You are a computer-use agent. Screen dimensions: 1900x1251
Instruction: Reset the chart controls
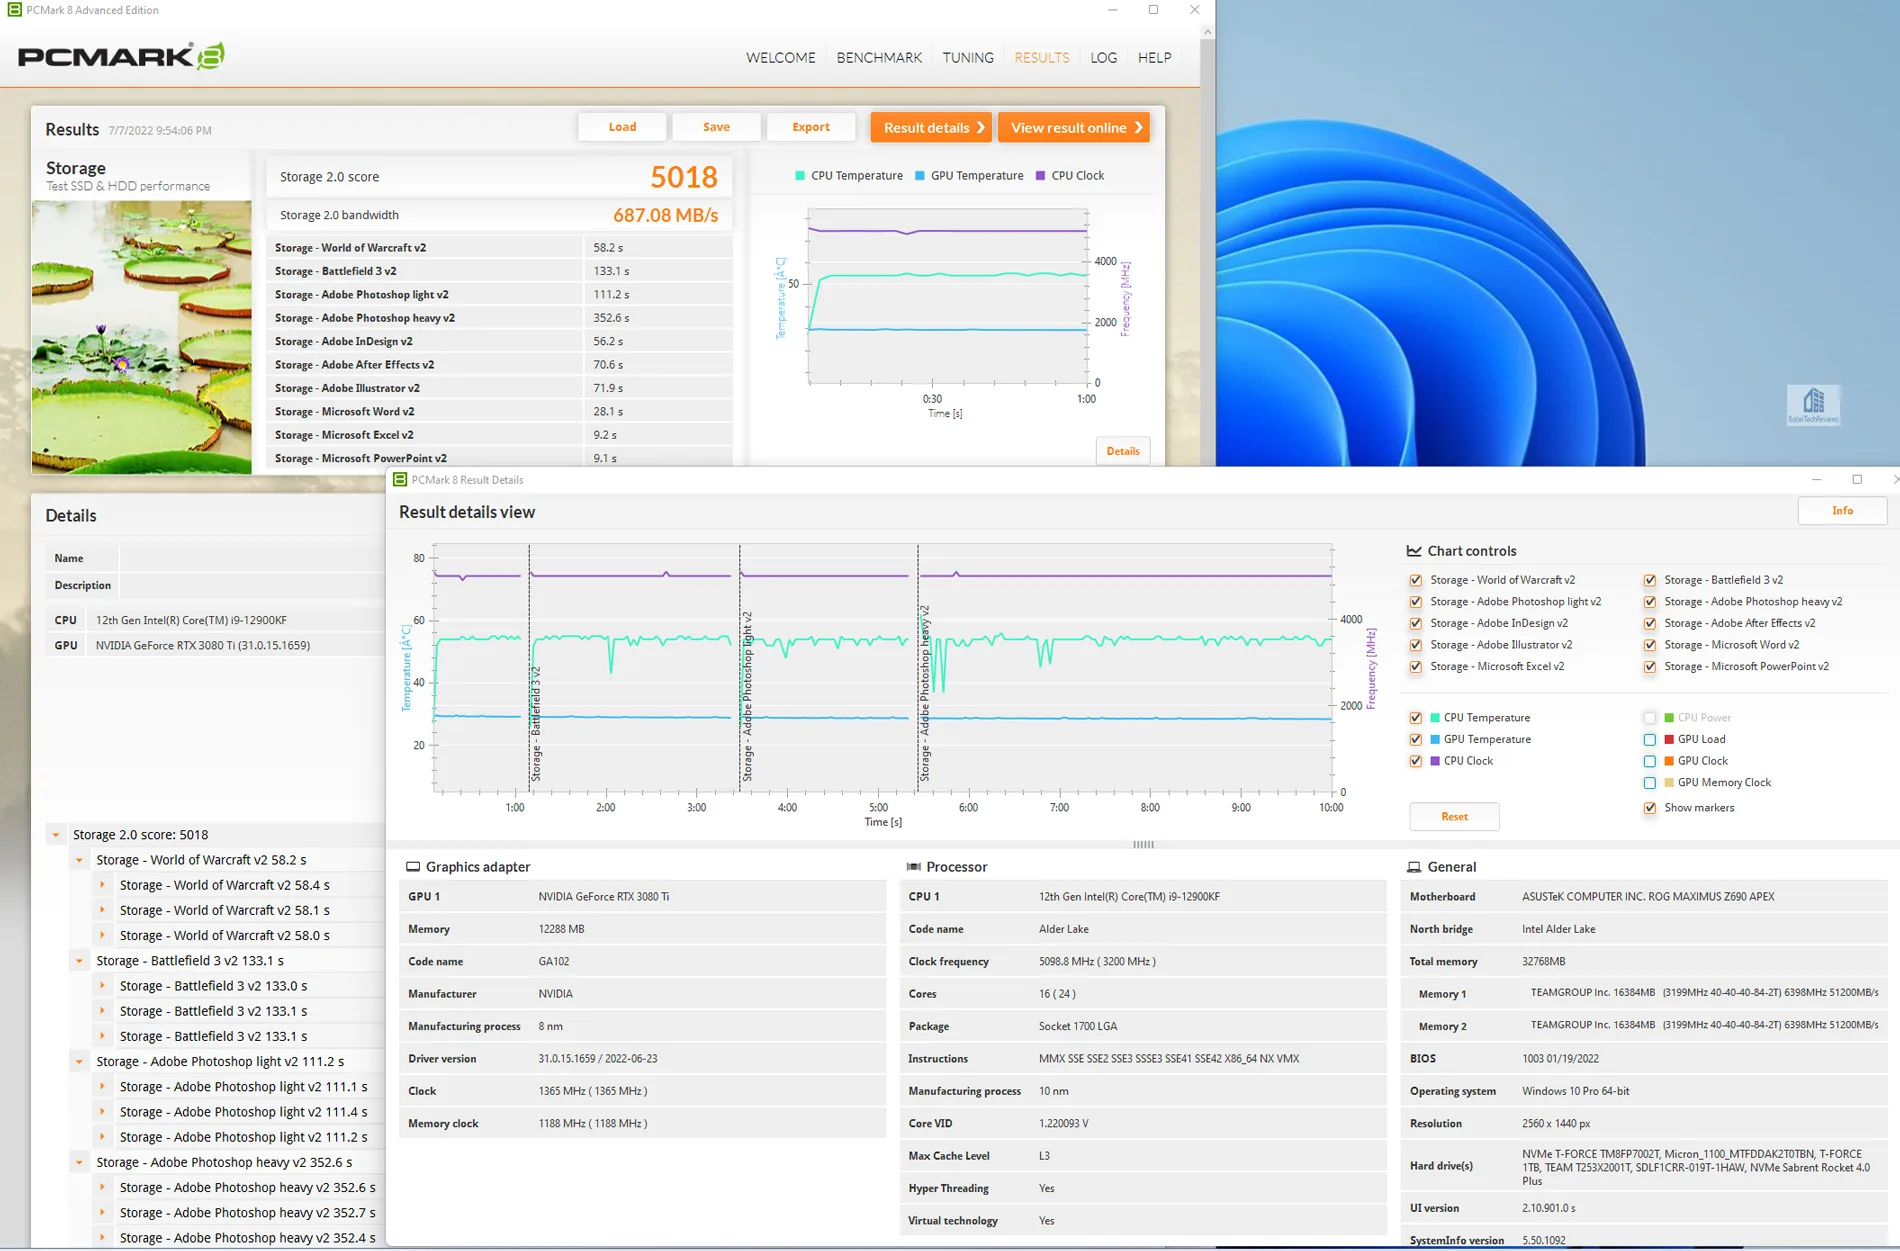[1454, 817]
